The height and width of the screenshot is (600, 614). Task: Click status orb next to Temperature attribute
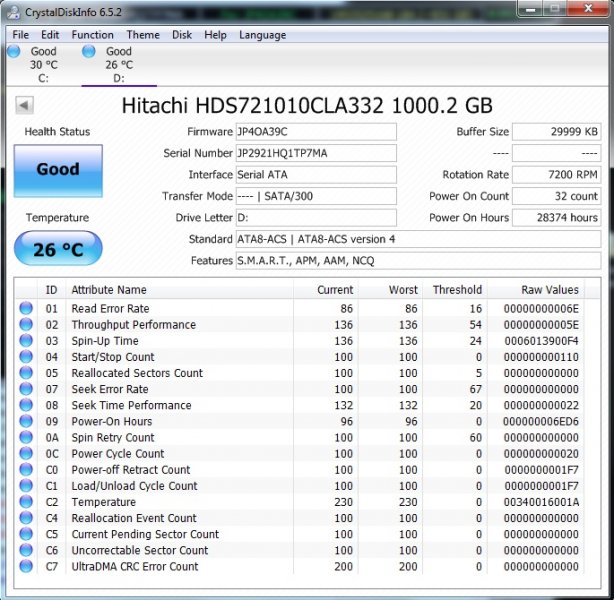click(x=26, y=502)
